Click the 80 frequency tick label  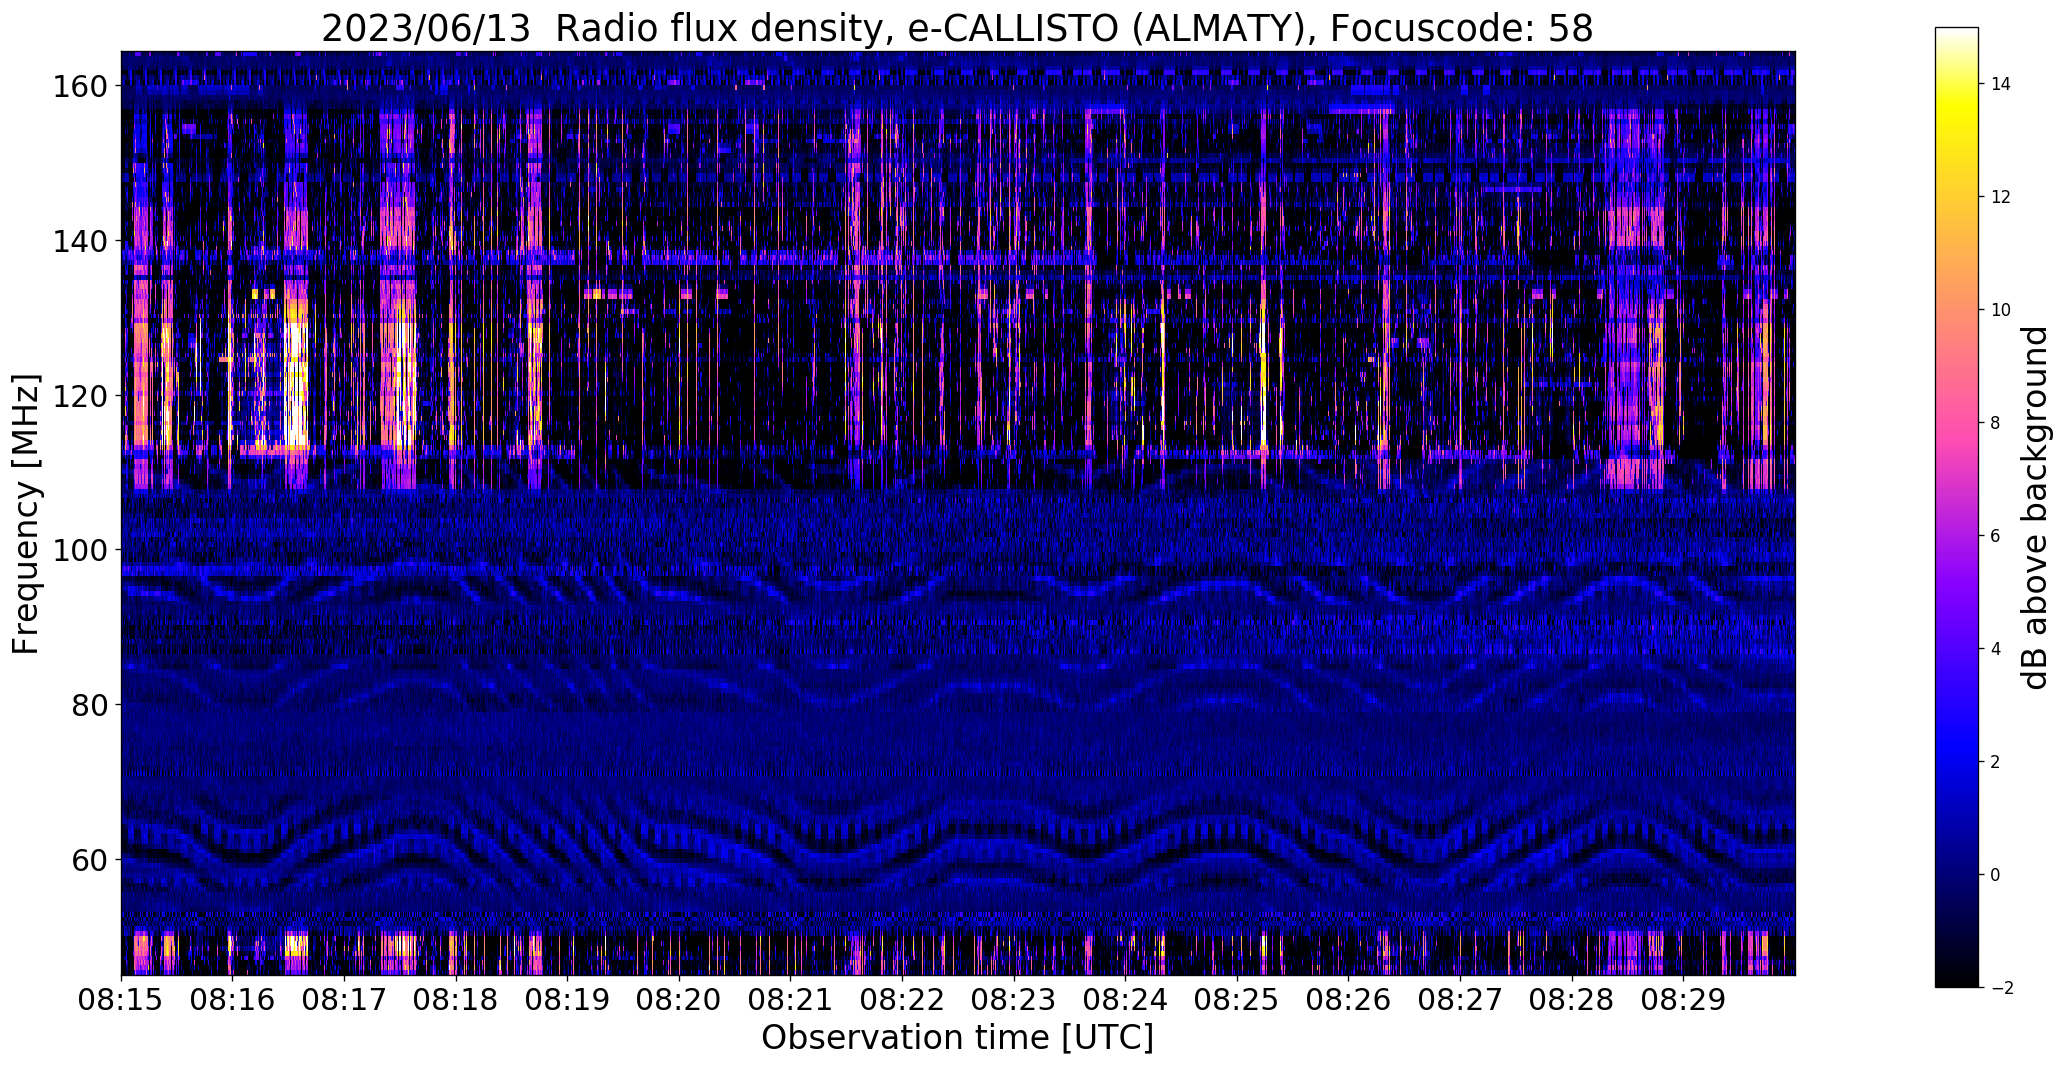coord(91,705)
